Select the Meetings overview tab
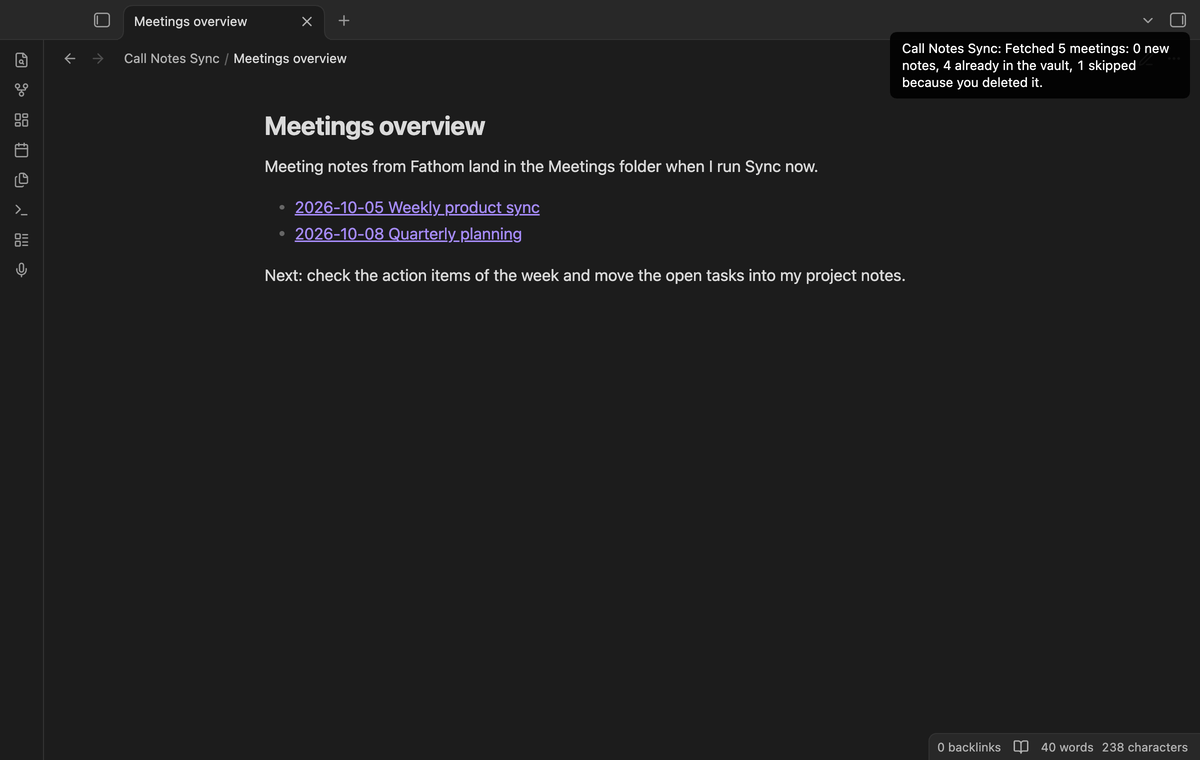 click(224, 21)
